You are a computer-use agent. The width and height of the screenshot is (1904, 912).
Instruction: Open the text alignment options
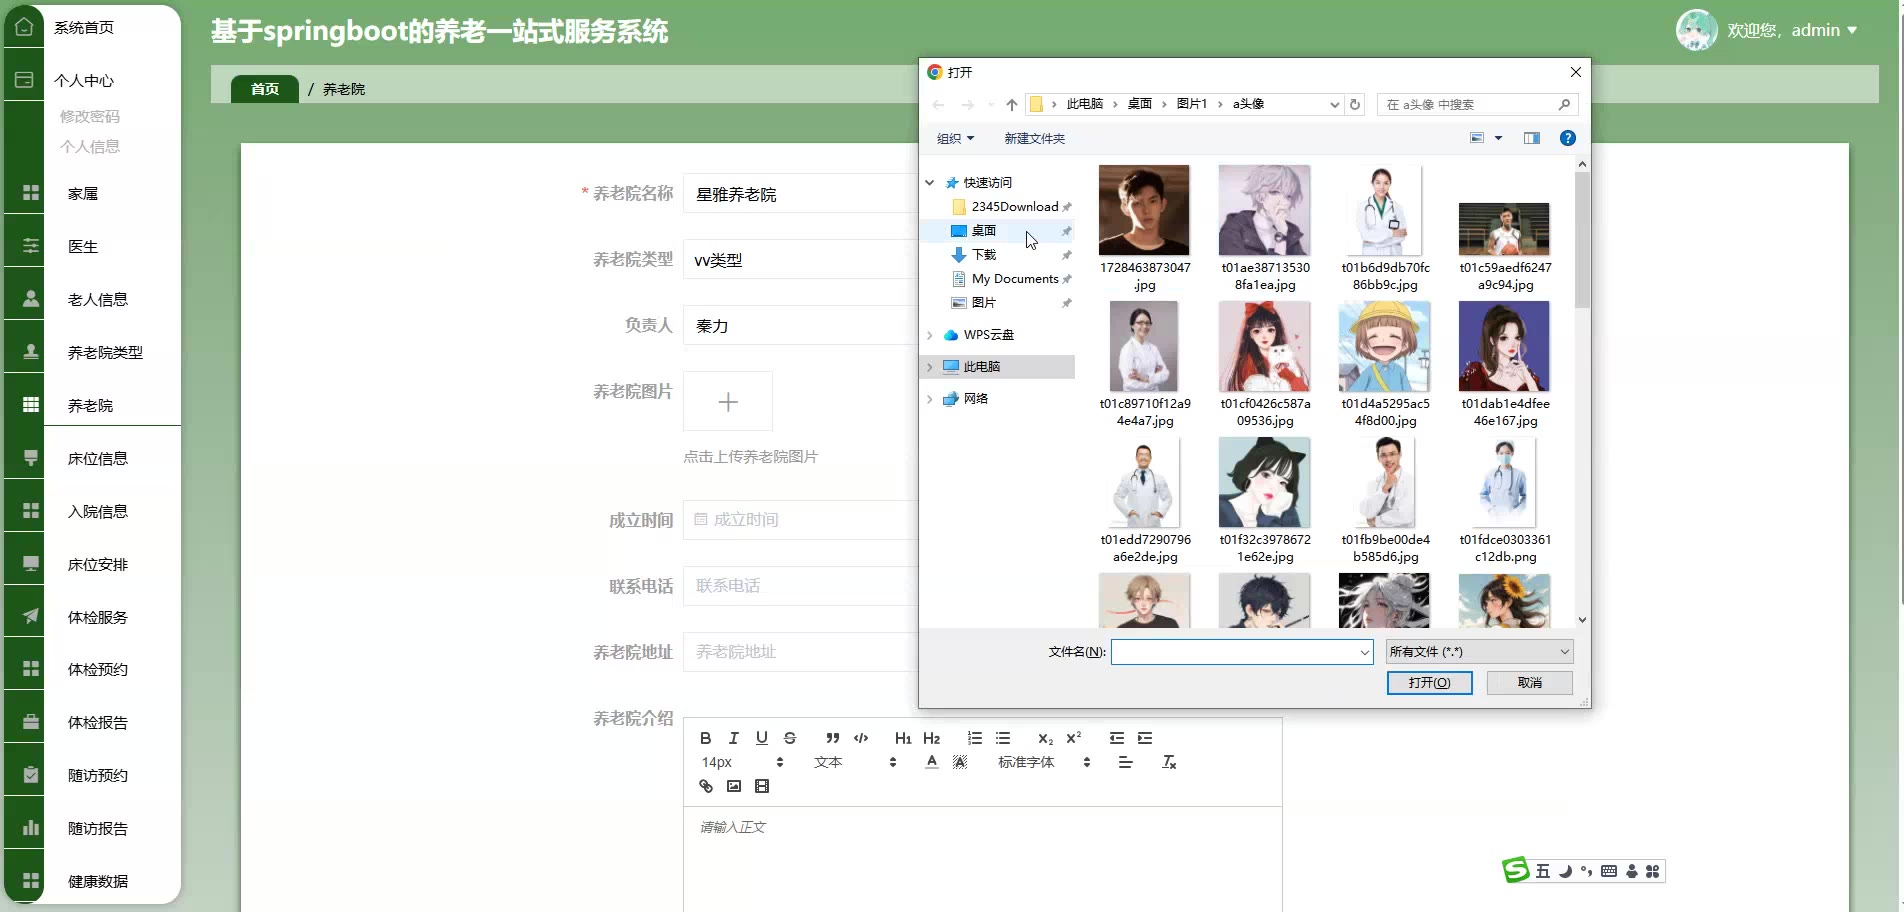[1125, 762]
